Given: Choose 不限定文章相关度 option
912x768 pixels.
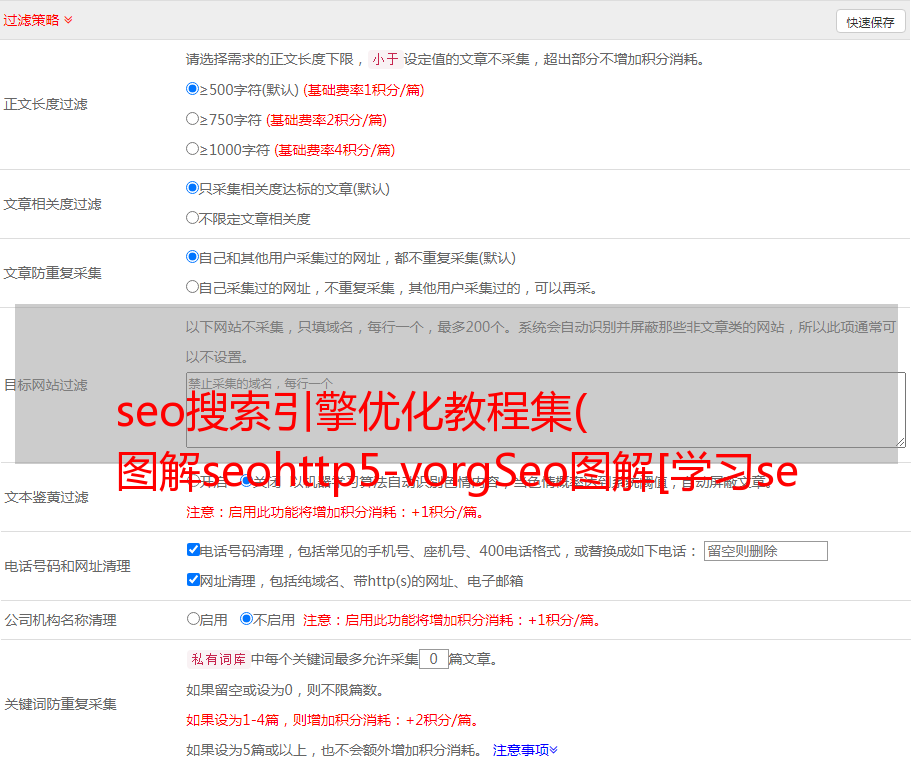Looking at the screenshot, I should point(192,218).
